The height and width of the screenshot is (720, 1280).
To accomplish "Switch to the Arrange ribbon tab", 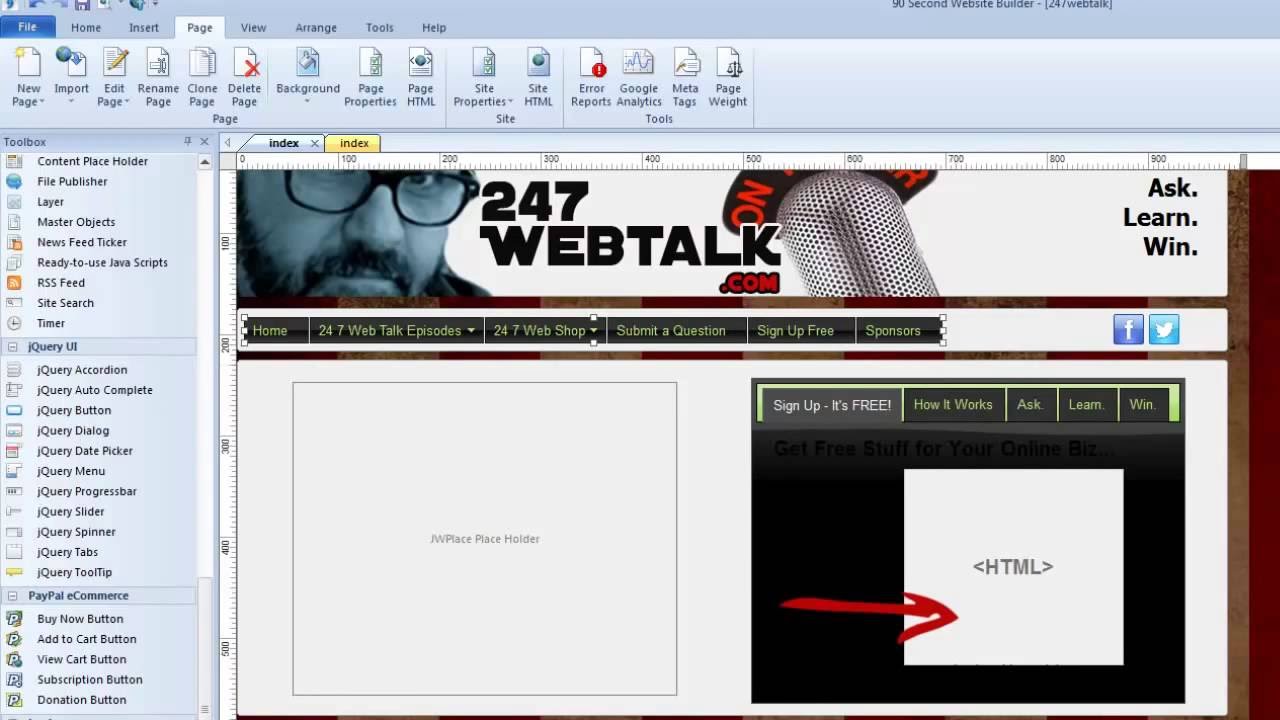I will [316, 28].
